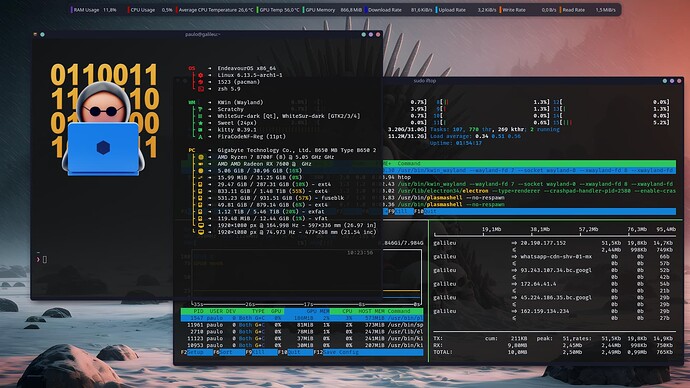
Task: Select highlighted nvtop row PID 1547
Action: [302, 318]
